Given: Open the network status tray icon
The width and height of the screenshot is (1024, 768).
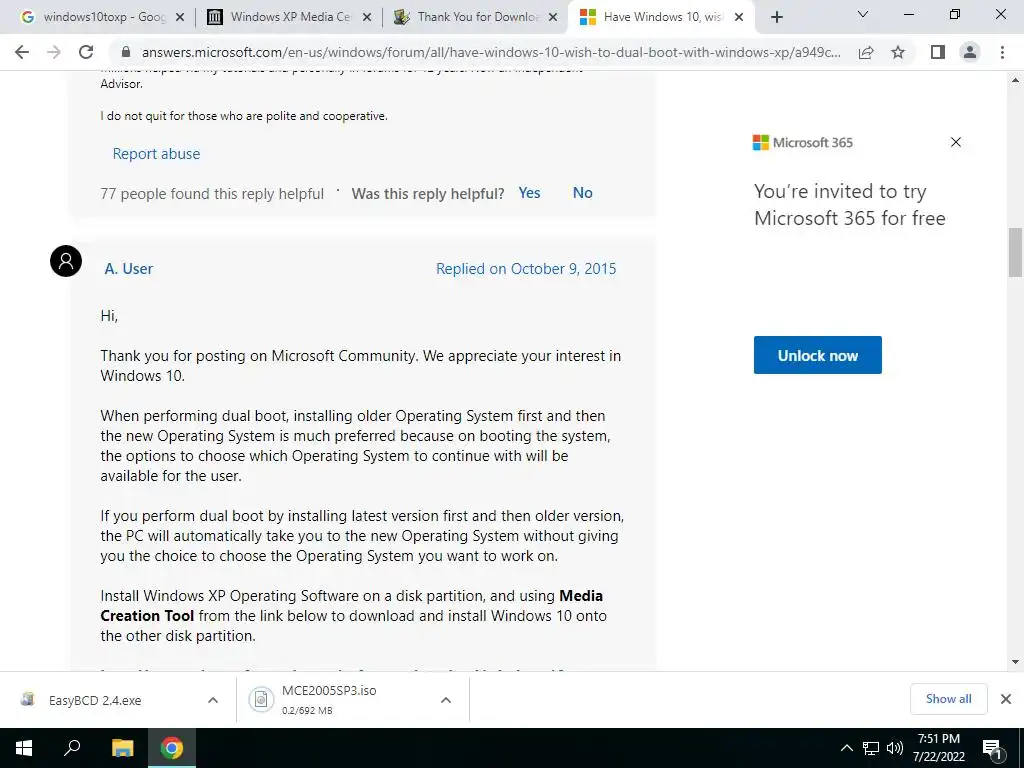Looking at the screenshot, I should click(x=871, y=748).
